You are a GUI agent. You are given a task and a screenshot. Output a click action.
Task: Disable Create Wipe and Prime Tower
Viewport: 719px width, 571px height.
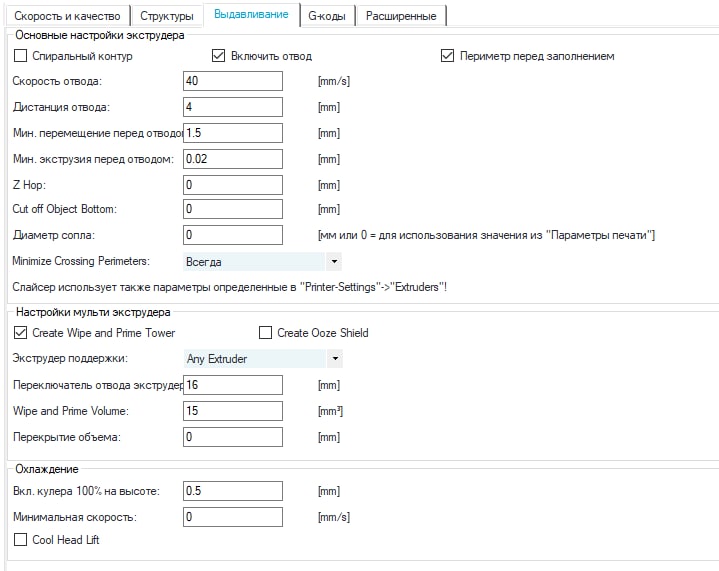click(x=21, y=333)
